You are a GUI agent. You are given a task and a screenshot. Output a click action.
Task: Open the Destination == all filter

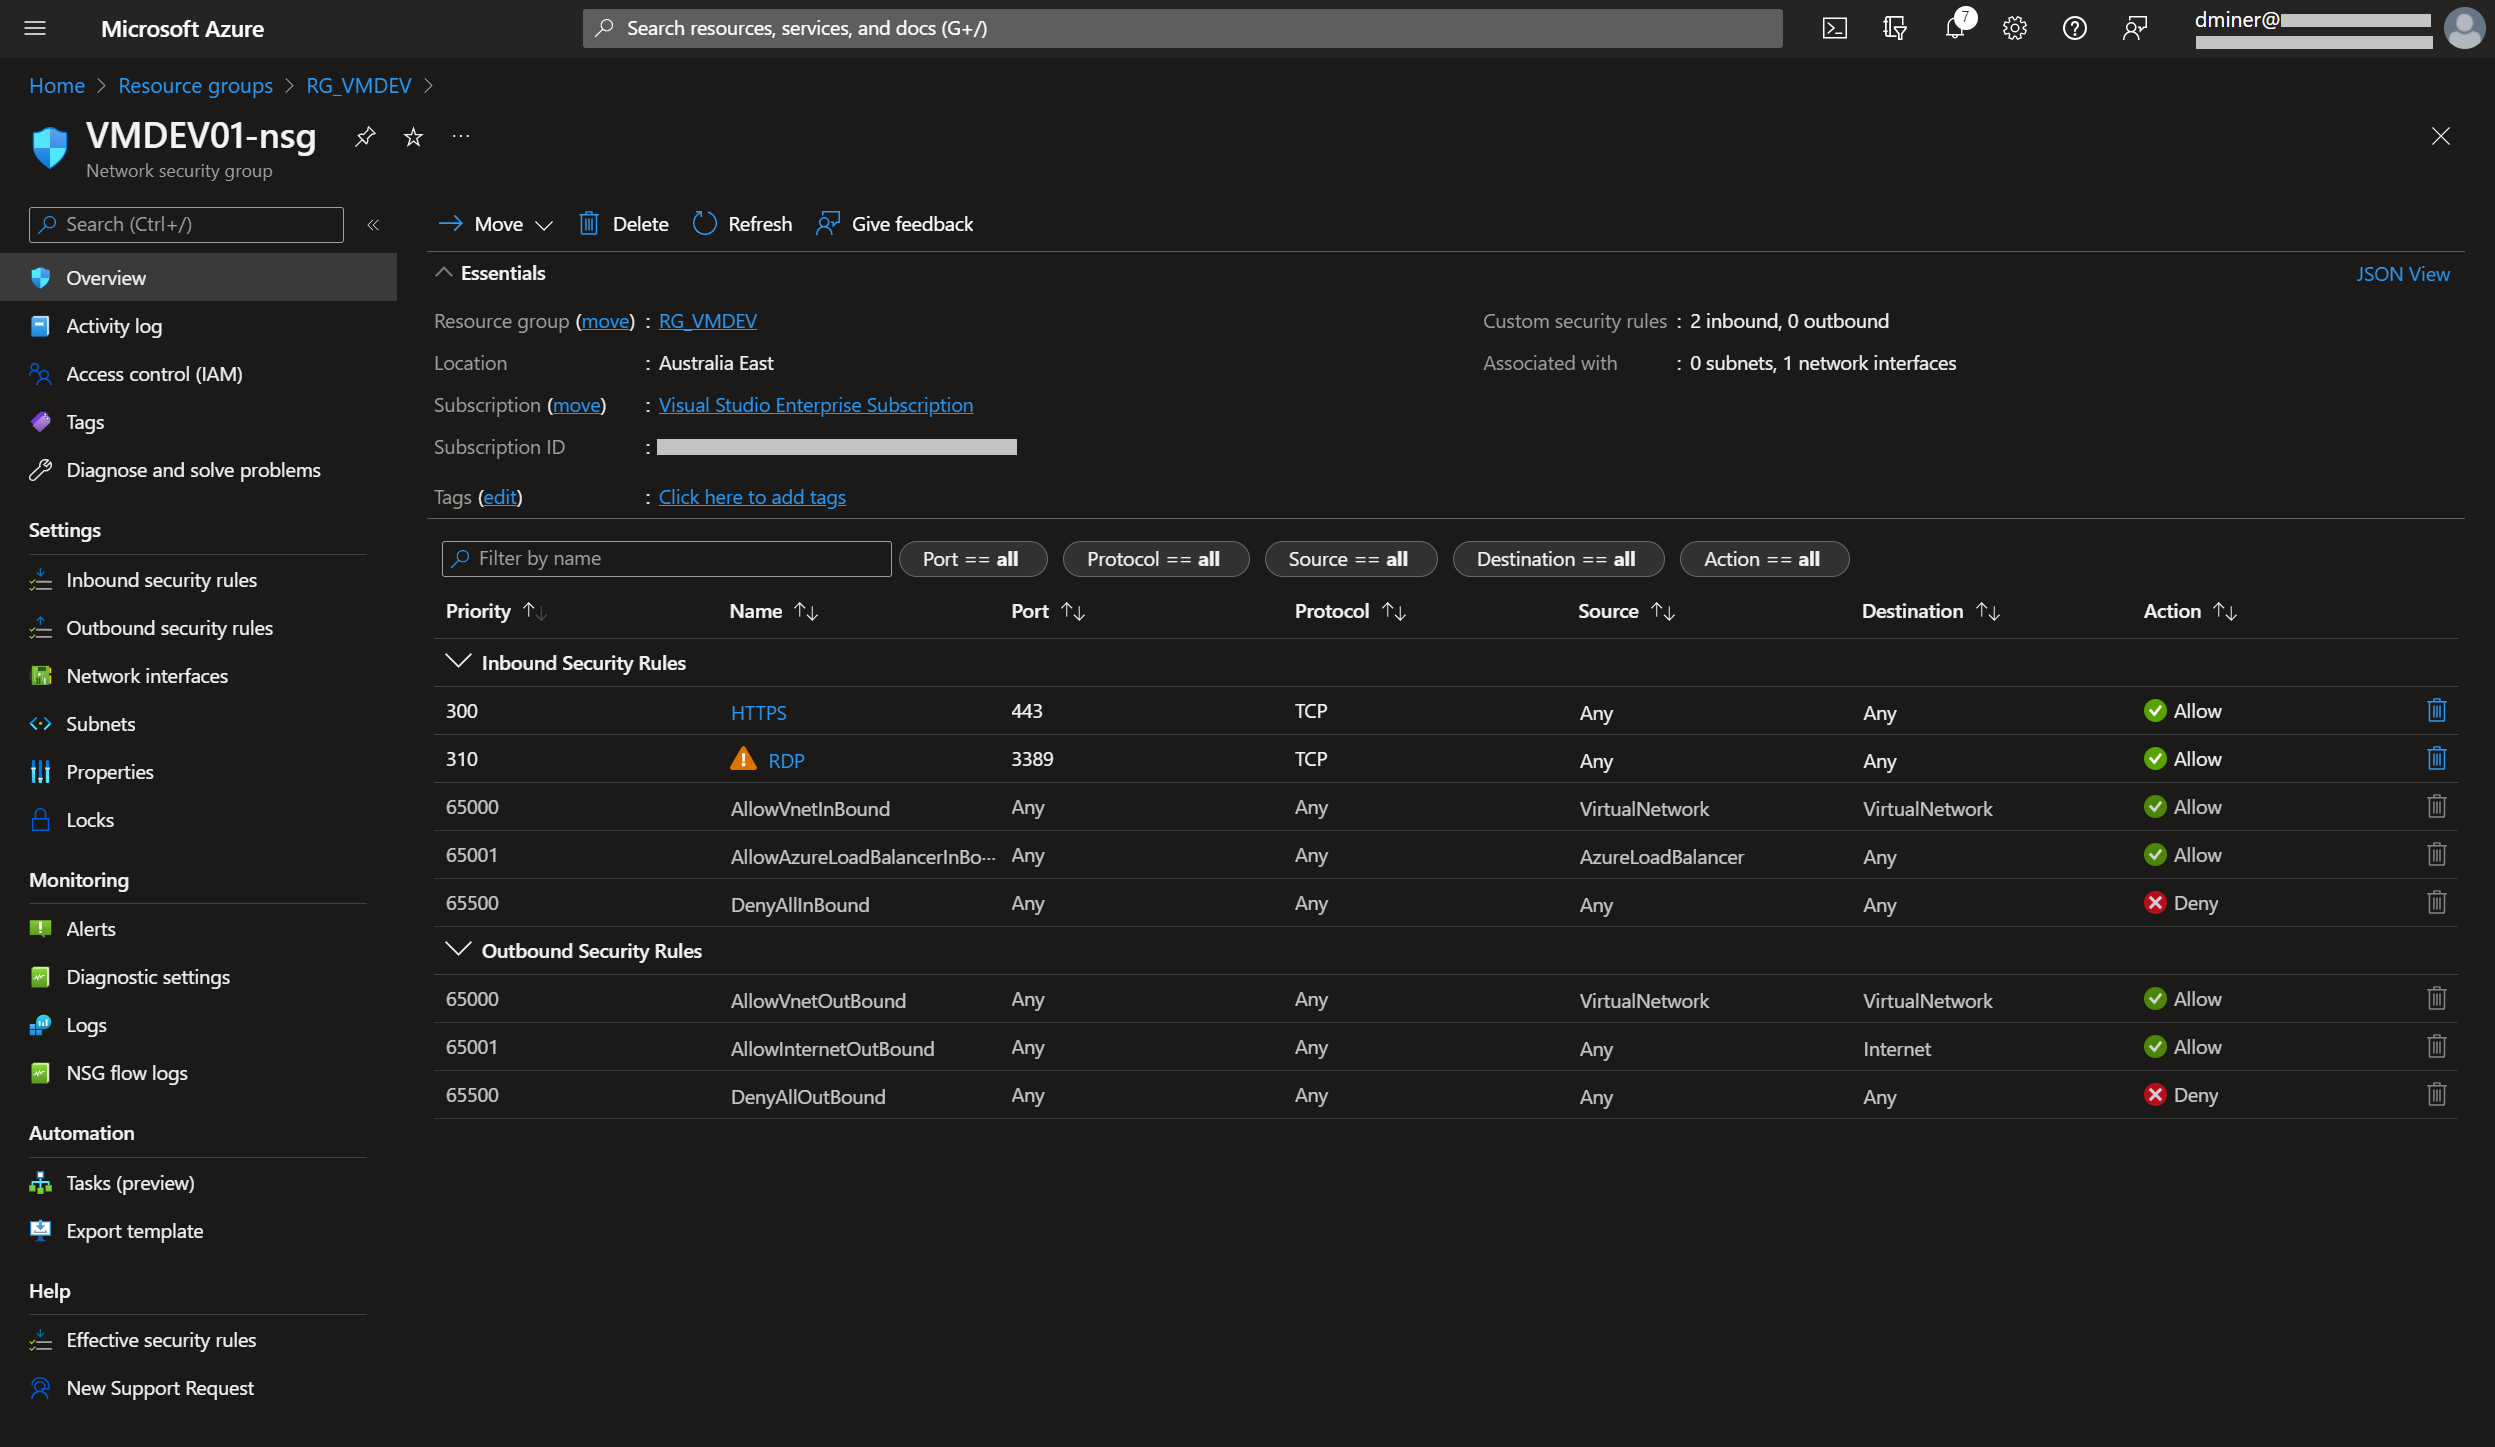pos(1557,559)
